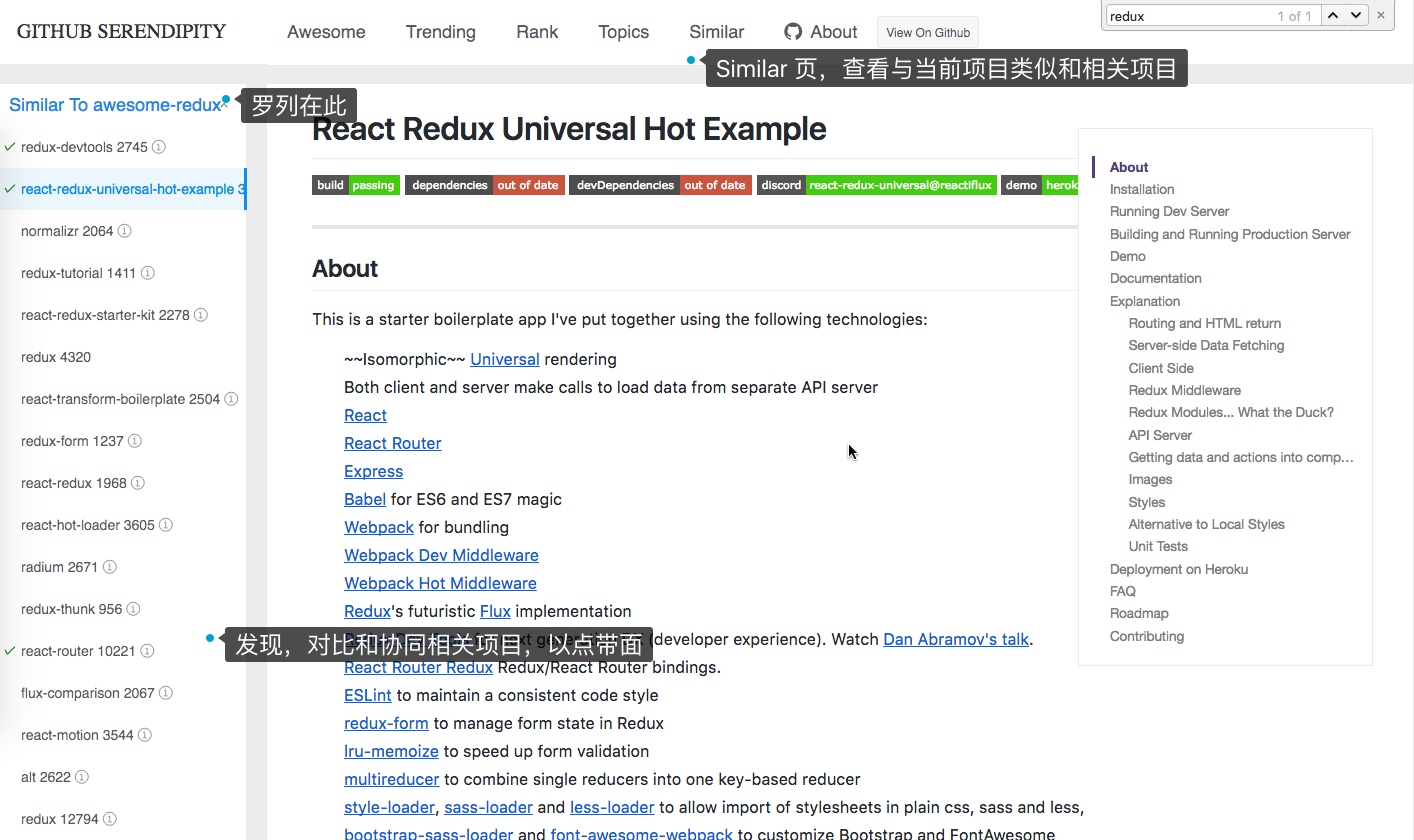Click the info icon beside redux 12794

(110, 819)
